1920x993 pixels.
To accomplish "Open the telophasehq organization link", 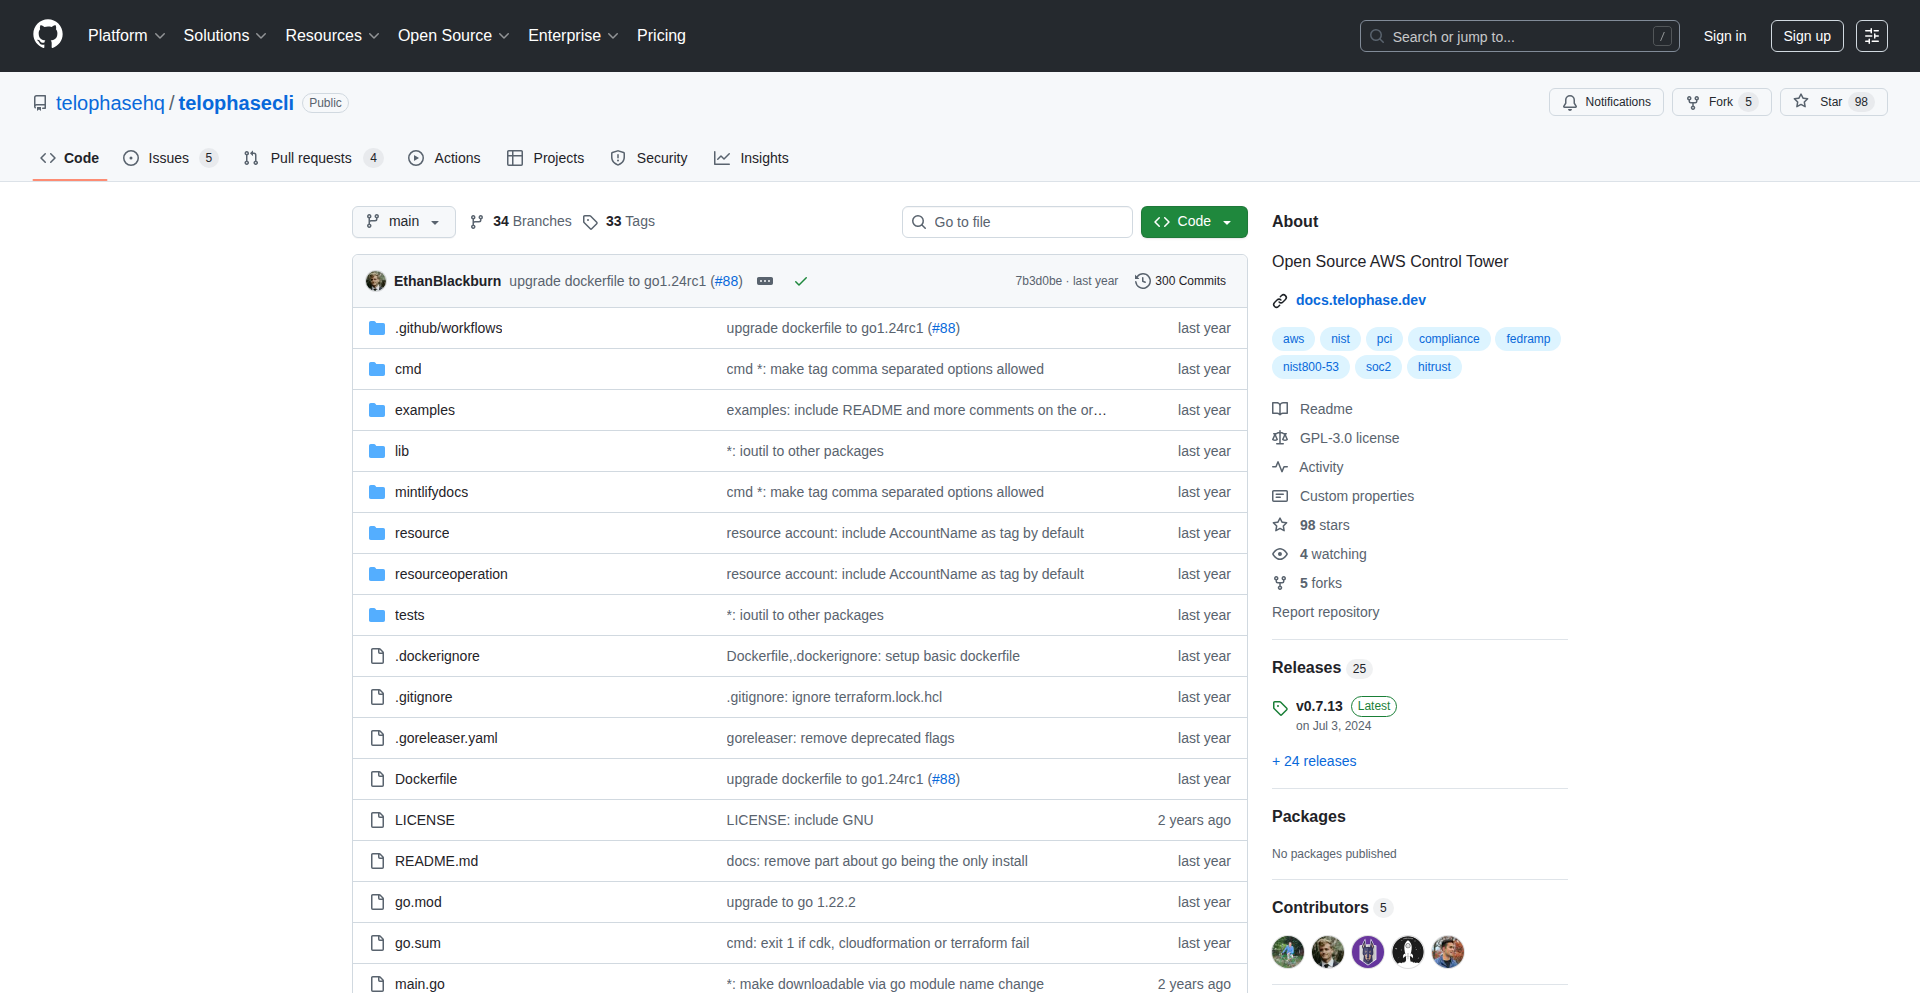I will tap(110, 103).
